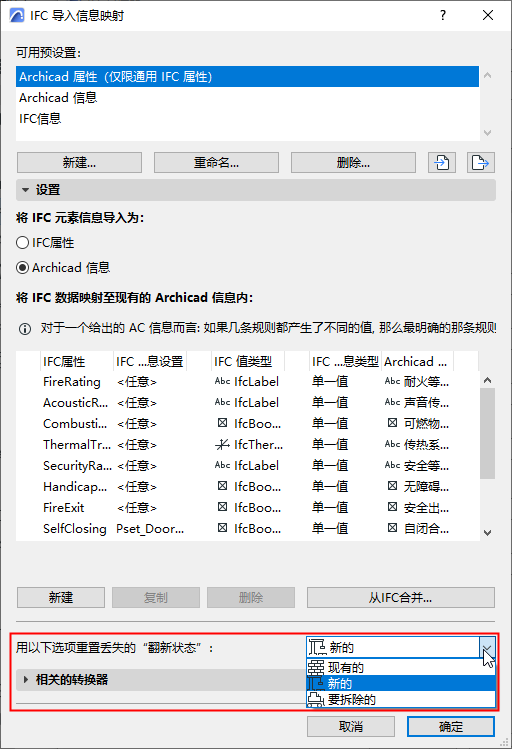Click the wall icon of 现有的 option
Image resolution: width=512 pixels, height=749 pixels.
coord(316,667)
